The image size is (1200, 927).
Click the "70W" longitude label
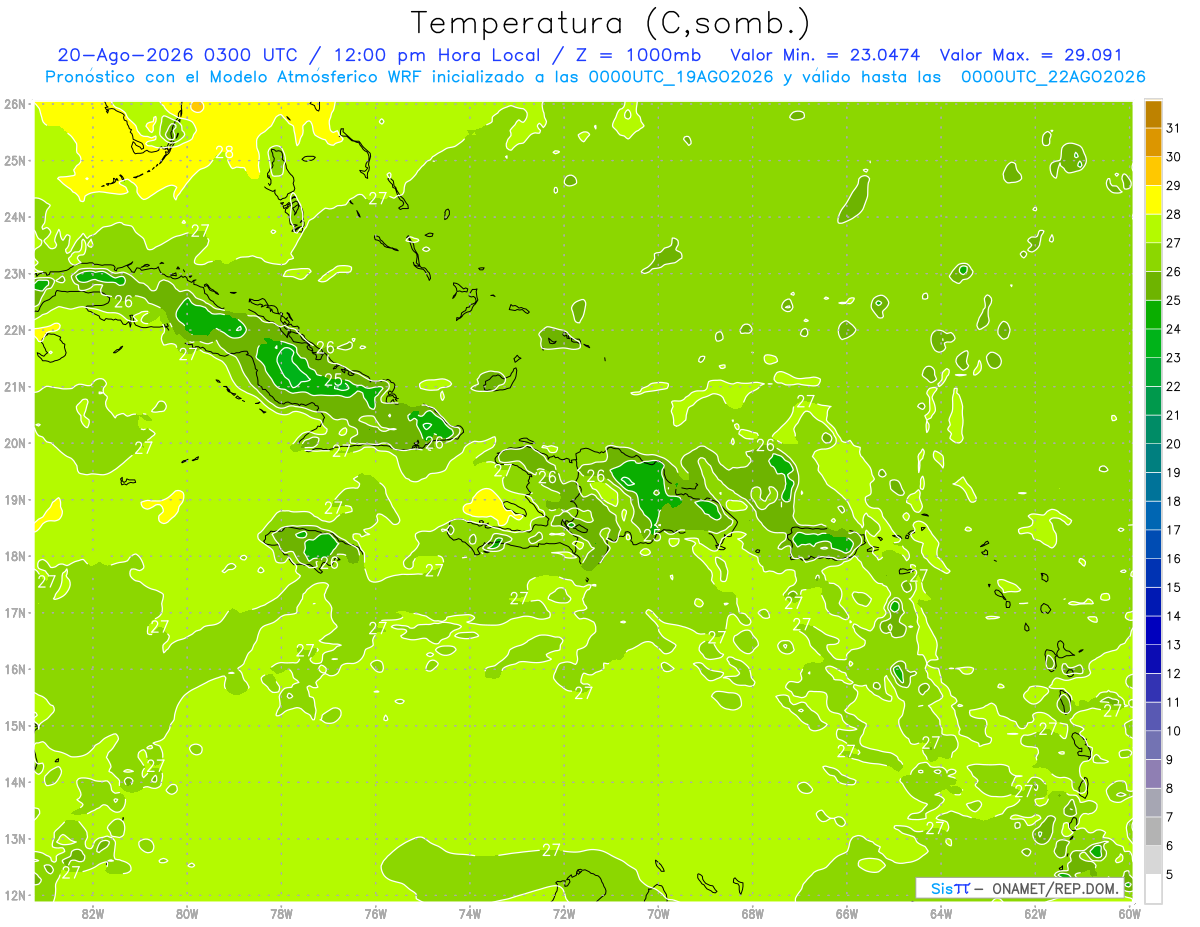click(x=658, y=912)
